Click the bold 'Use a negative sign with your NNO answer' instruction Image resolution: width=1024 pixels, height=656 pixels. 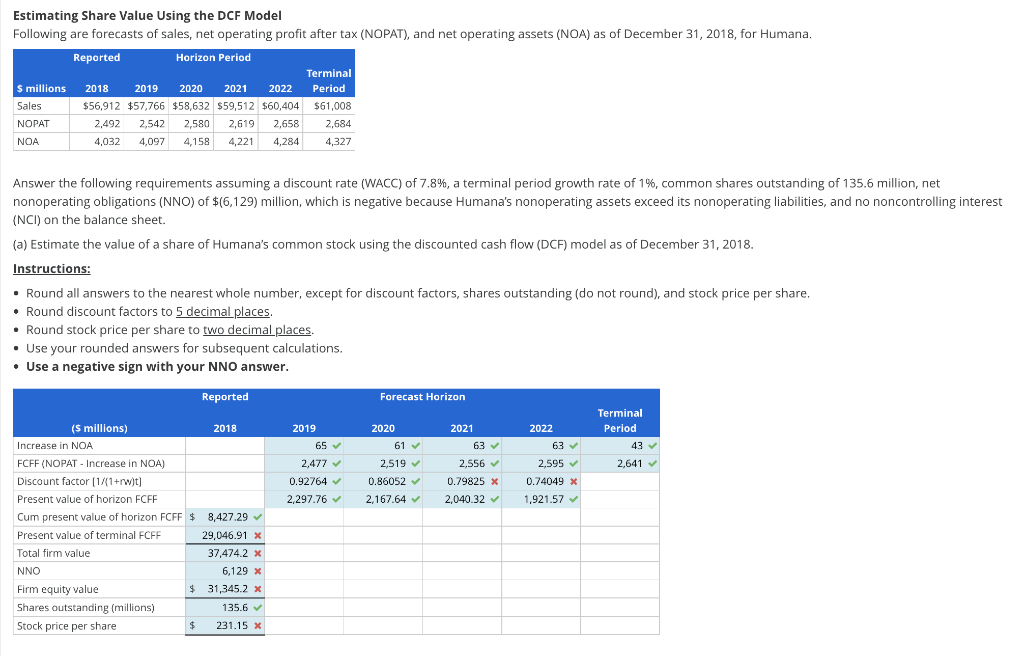click(157, 367)
